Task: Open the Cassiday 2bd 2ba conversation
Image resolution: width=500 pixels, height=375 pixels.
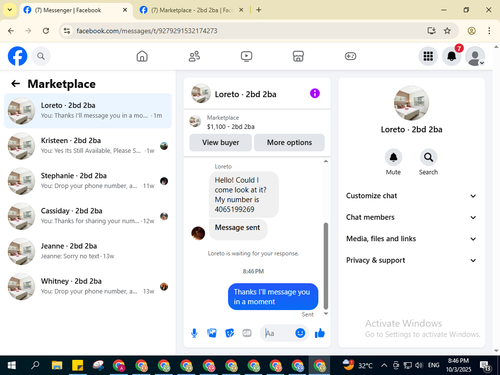Action: (88, 216)
